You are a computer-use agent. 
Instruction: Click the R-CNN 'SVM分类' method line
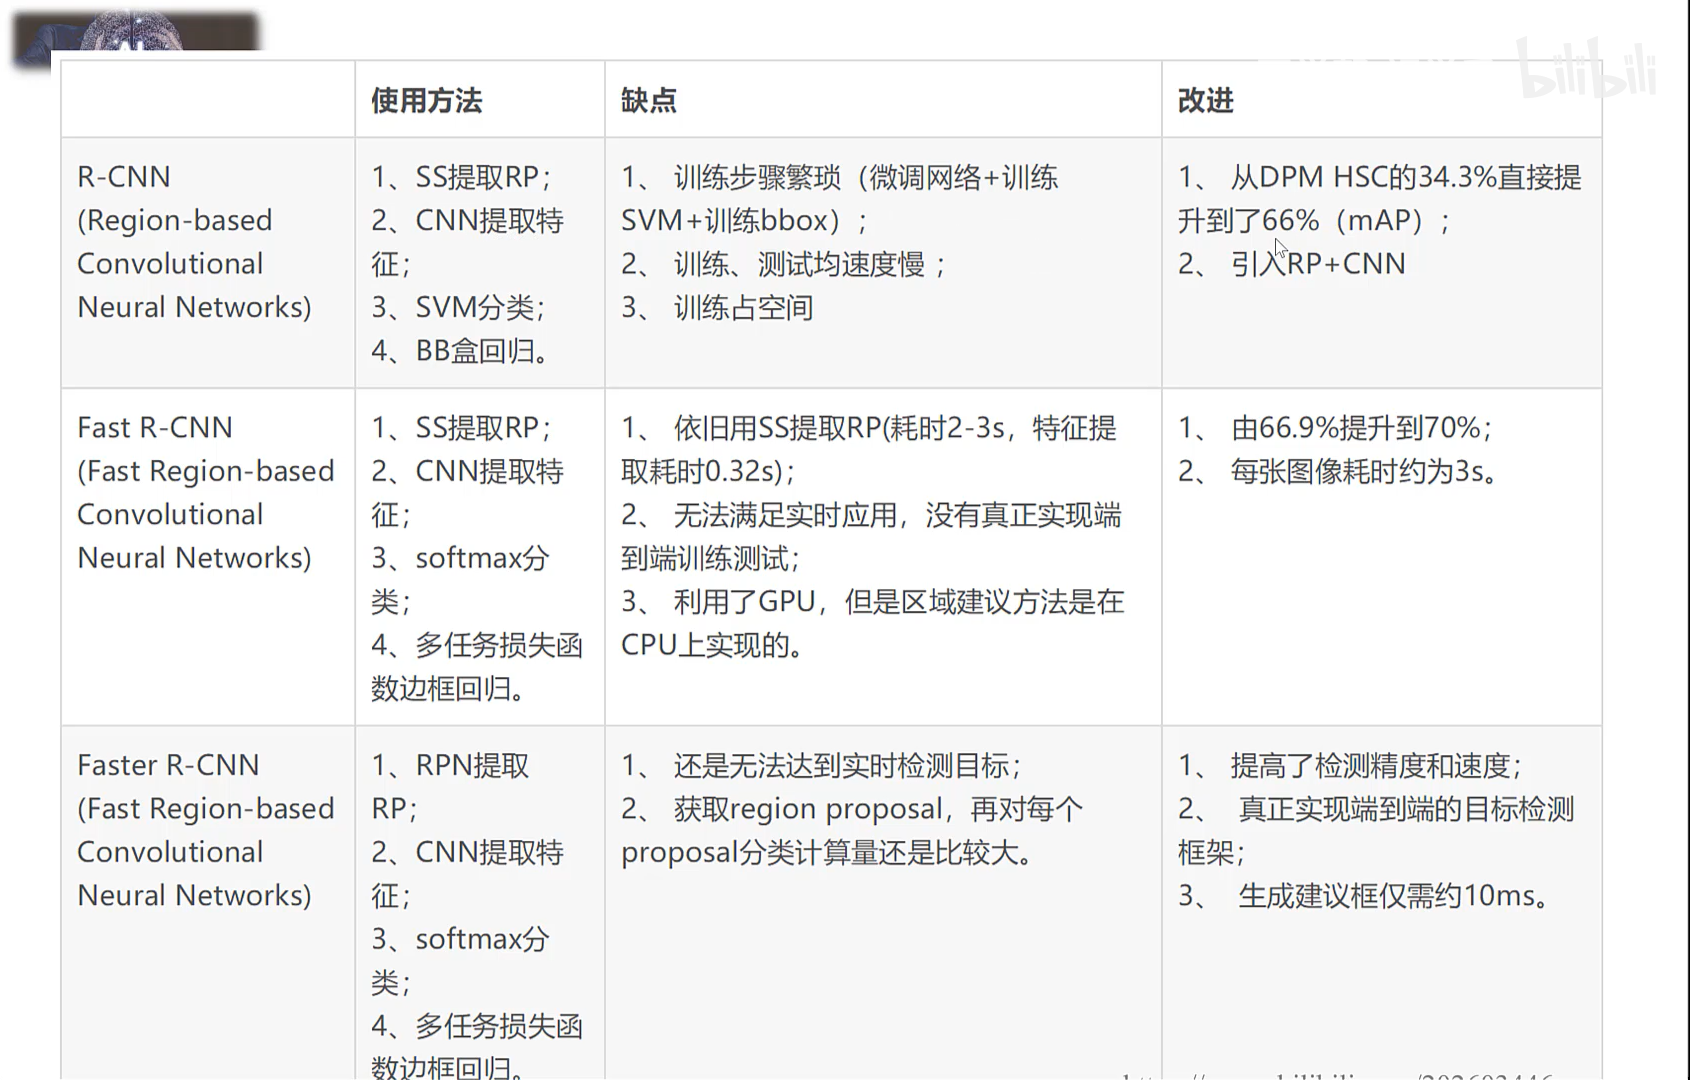tap(459, 307)
